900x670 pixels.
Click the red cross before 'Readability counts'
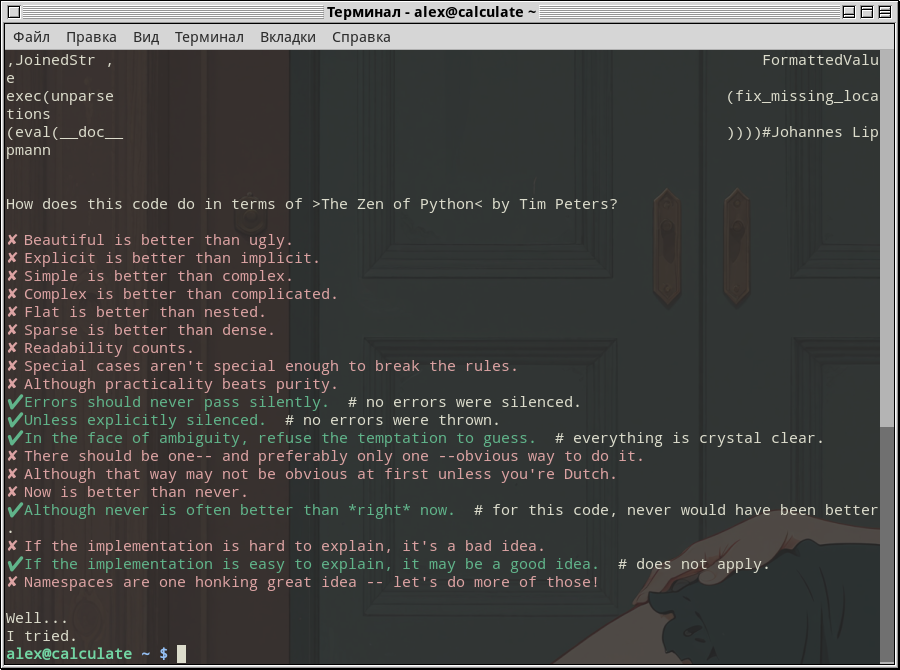point(12,348)
